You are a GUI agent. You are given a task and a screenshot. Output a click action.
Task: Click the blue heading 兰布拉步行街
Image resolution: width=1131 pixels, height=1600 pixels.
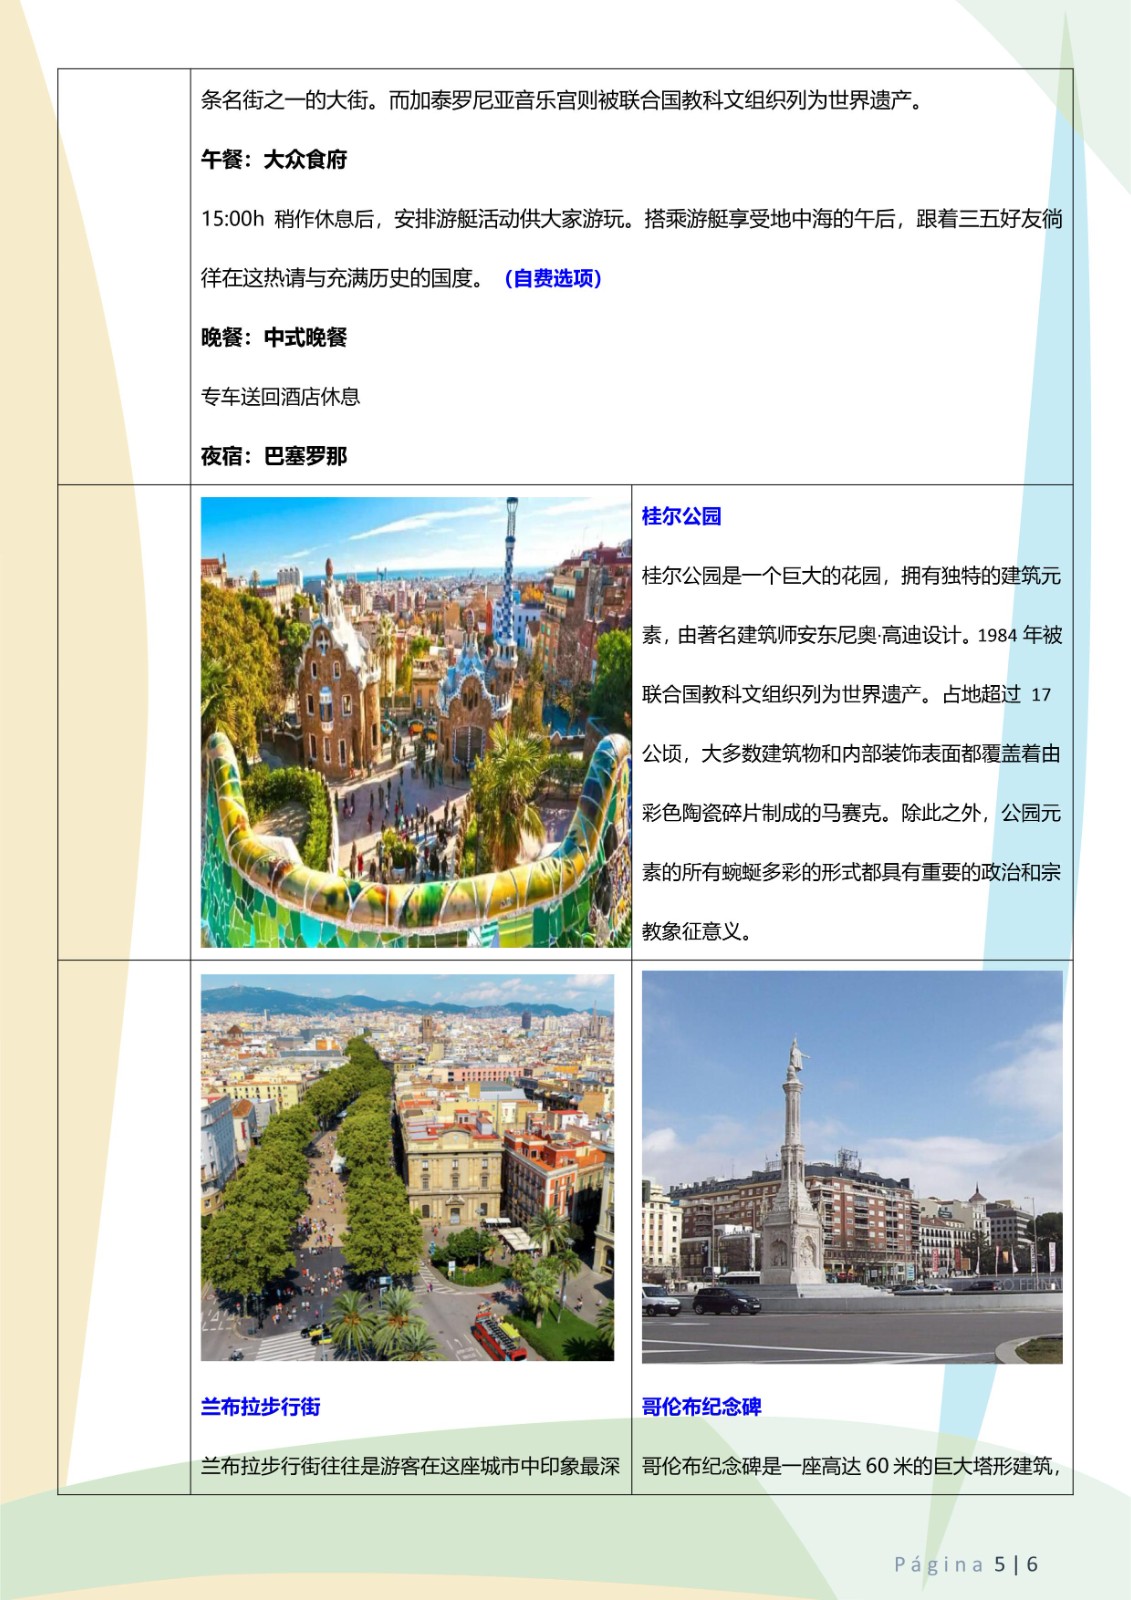pos(261,1407)
